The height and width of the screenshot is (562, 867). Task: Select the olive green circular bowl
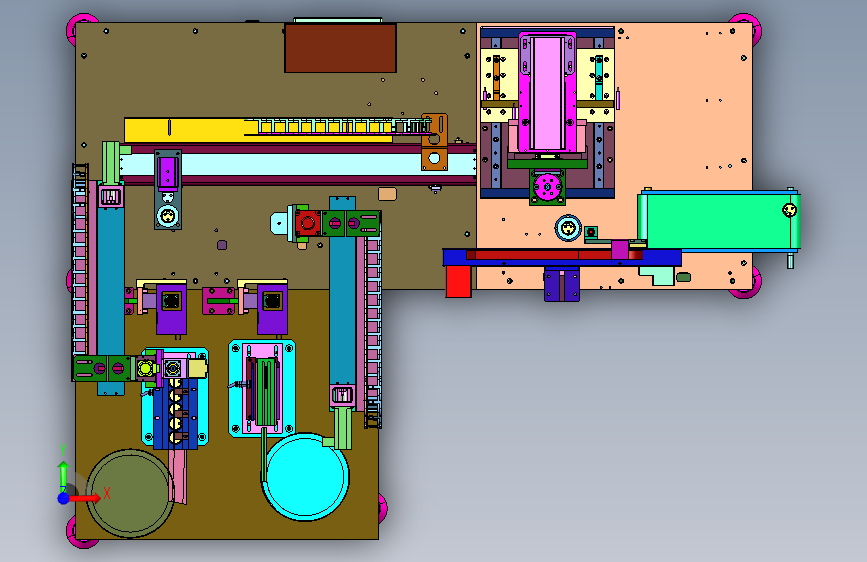130,493
